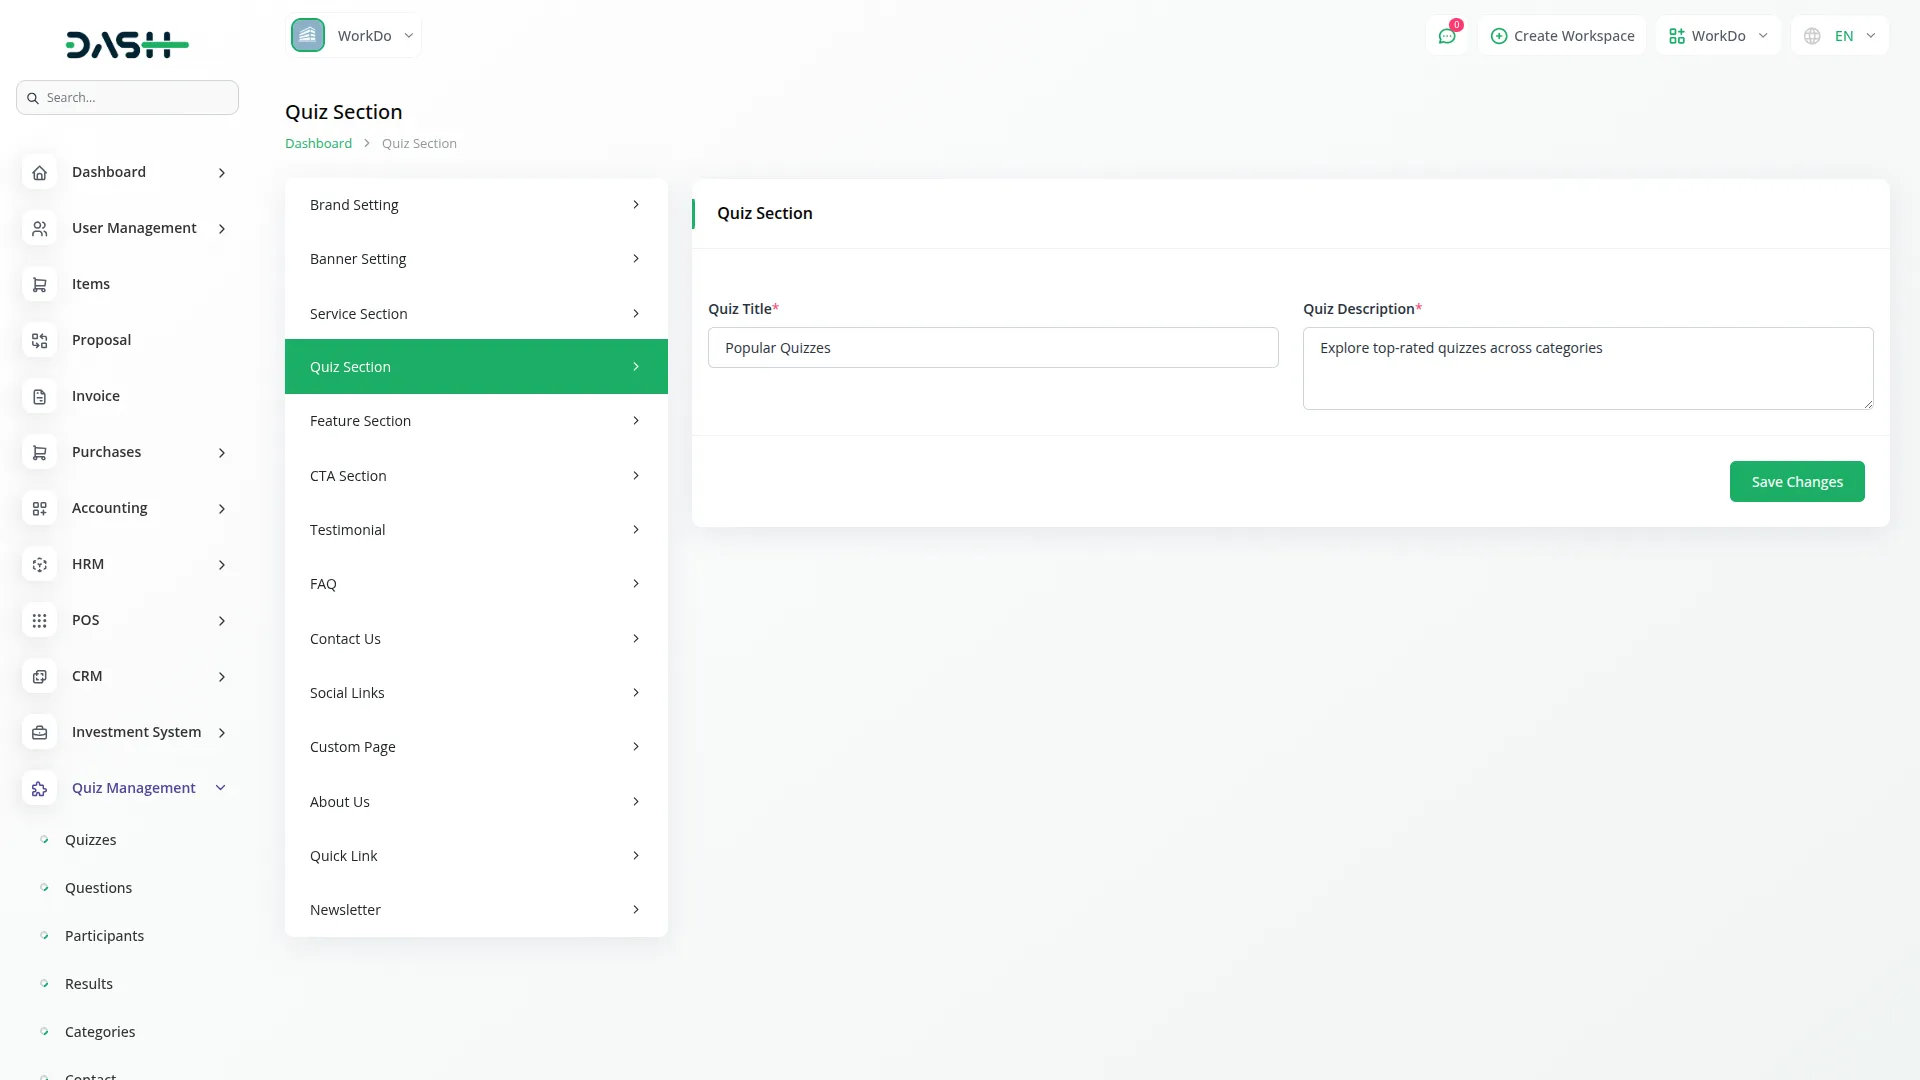The height and width of the screenshot is (1080, 1920).
Task: Click the HRM sidebar icon
Action: click(39, 565)
